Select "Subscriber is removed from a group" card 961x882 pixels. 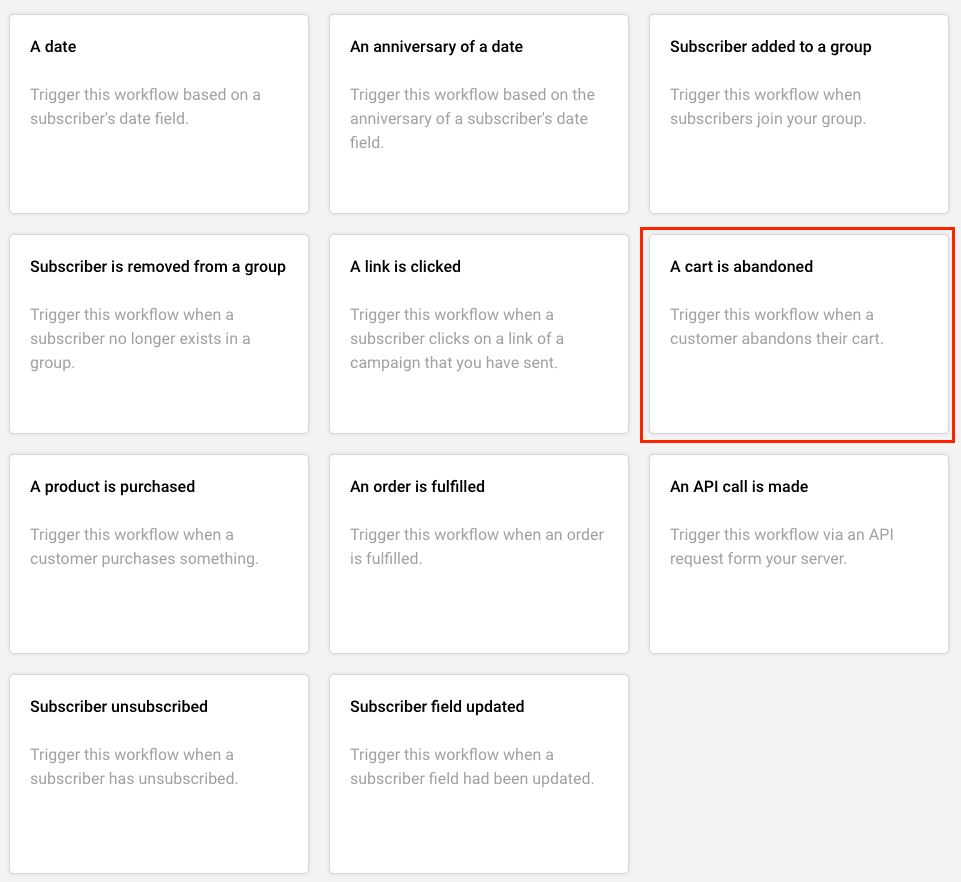coord(159,333)
